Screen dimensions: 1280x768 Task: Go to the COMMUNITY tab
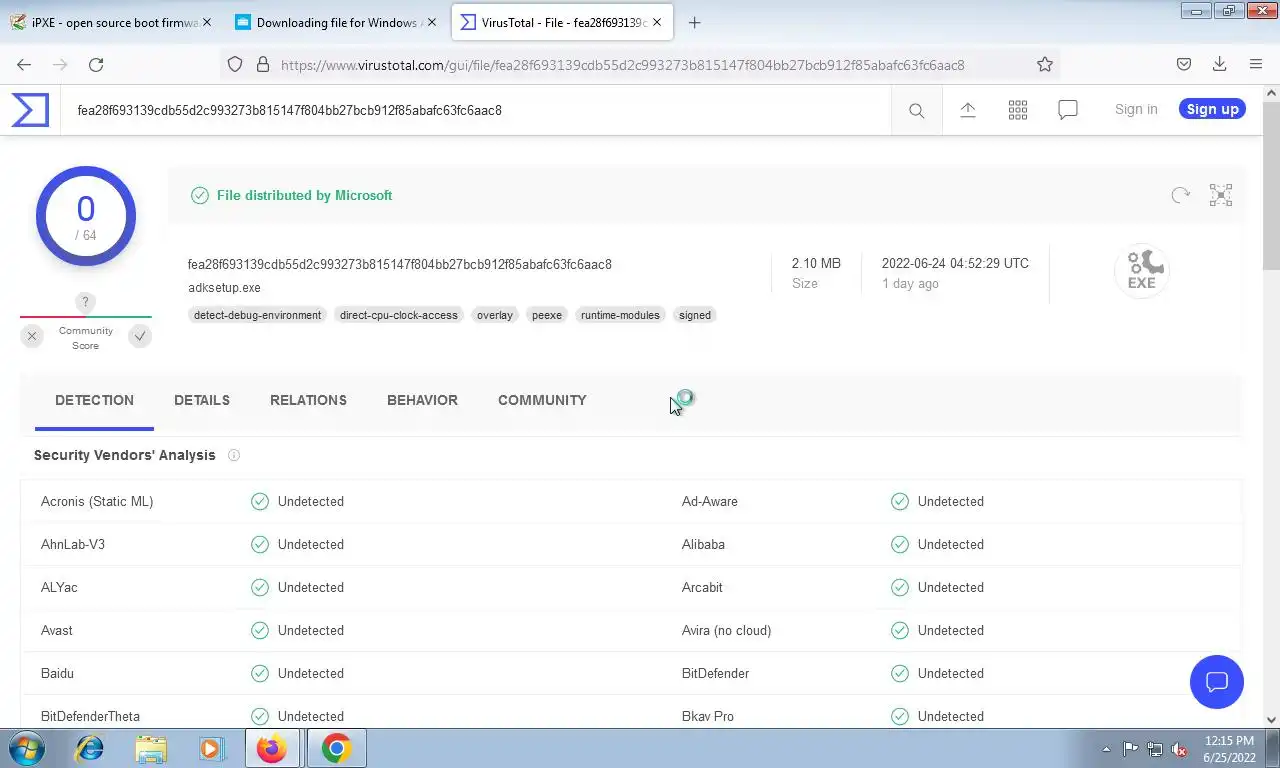pyautogui.click(x=542, y=400)
